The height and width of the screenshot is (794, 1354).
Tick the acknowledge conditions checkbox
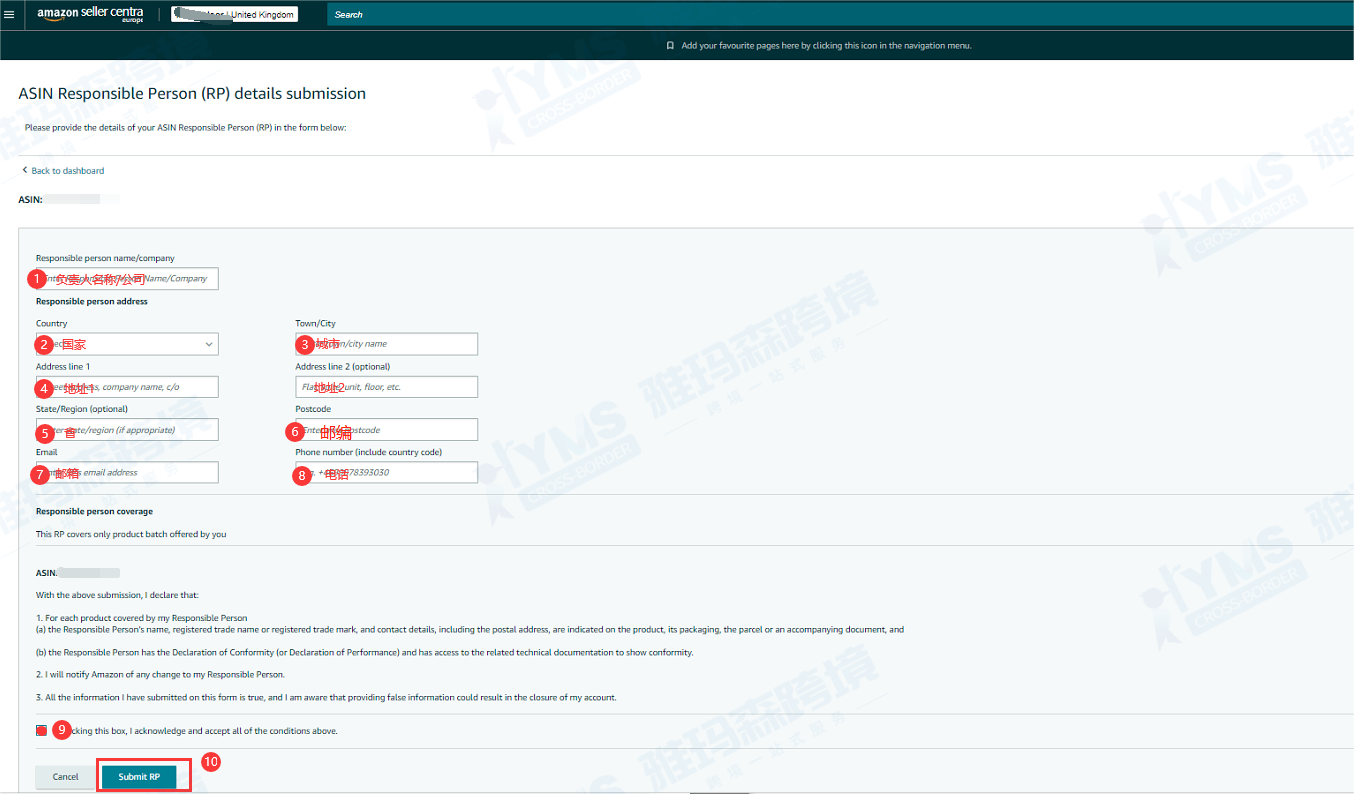point(41,731)
